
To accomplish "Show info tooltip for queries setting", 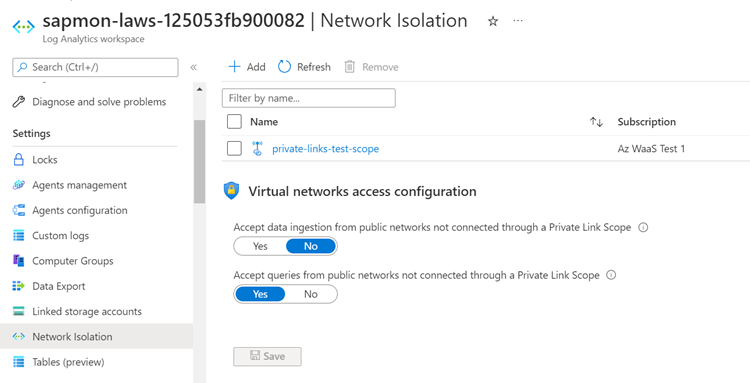I will tap(611, 275).
